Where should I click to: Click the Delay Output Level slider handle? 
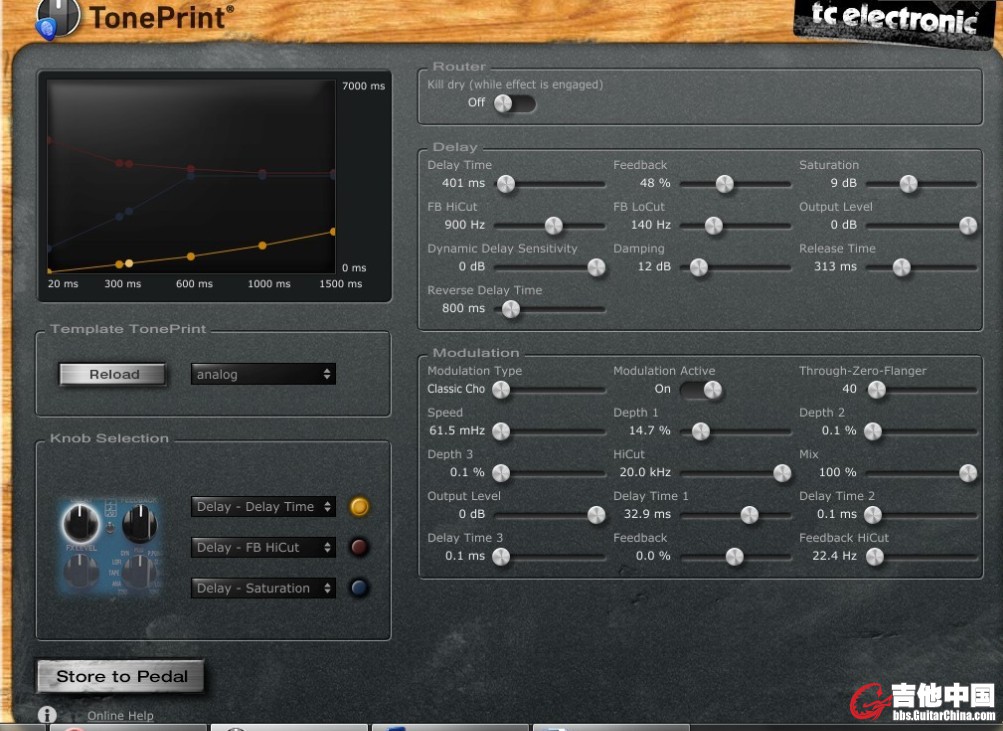(x=968, y=226)
